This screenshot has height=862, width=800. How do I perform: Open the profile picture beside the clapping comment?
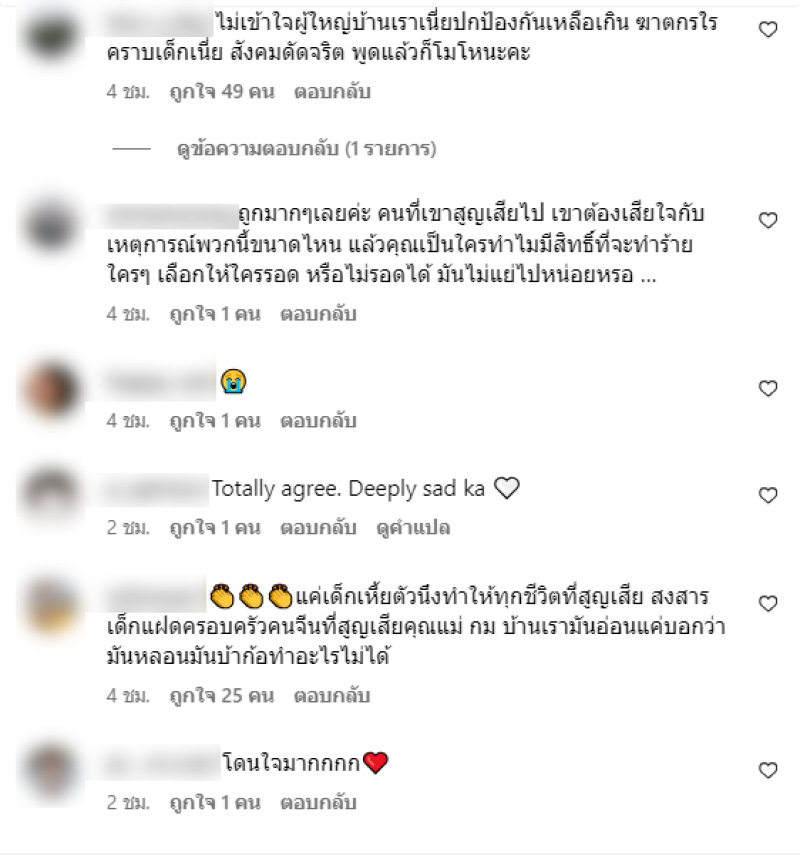[52, 605]
